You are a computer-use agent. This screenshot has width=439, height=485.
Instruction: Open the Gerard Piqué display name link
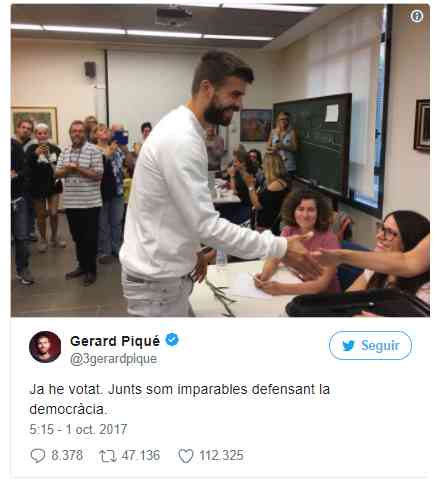click(115, 341)
